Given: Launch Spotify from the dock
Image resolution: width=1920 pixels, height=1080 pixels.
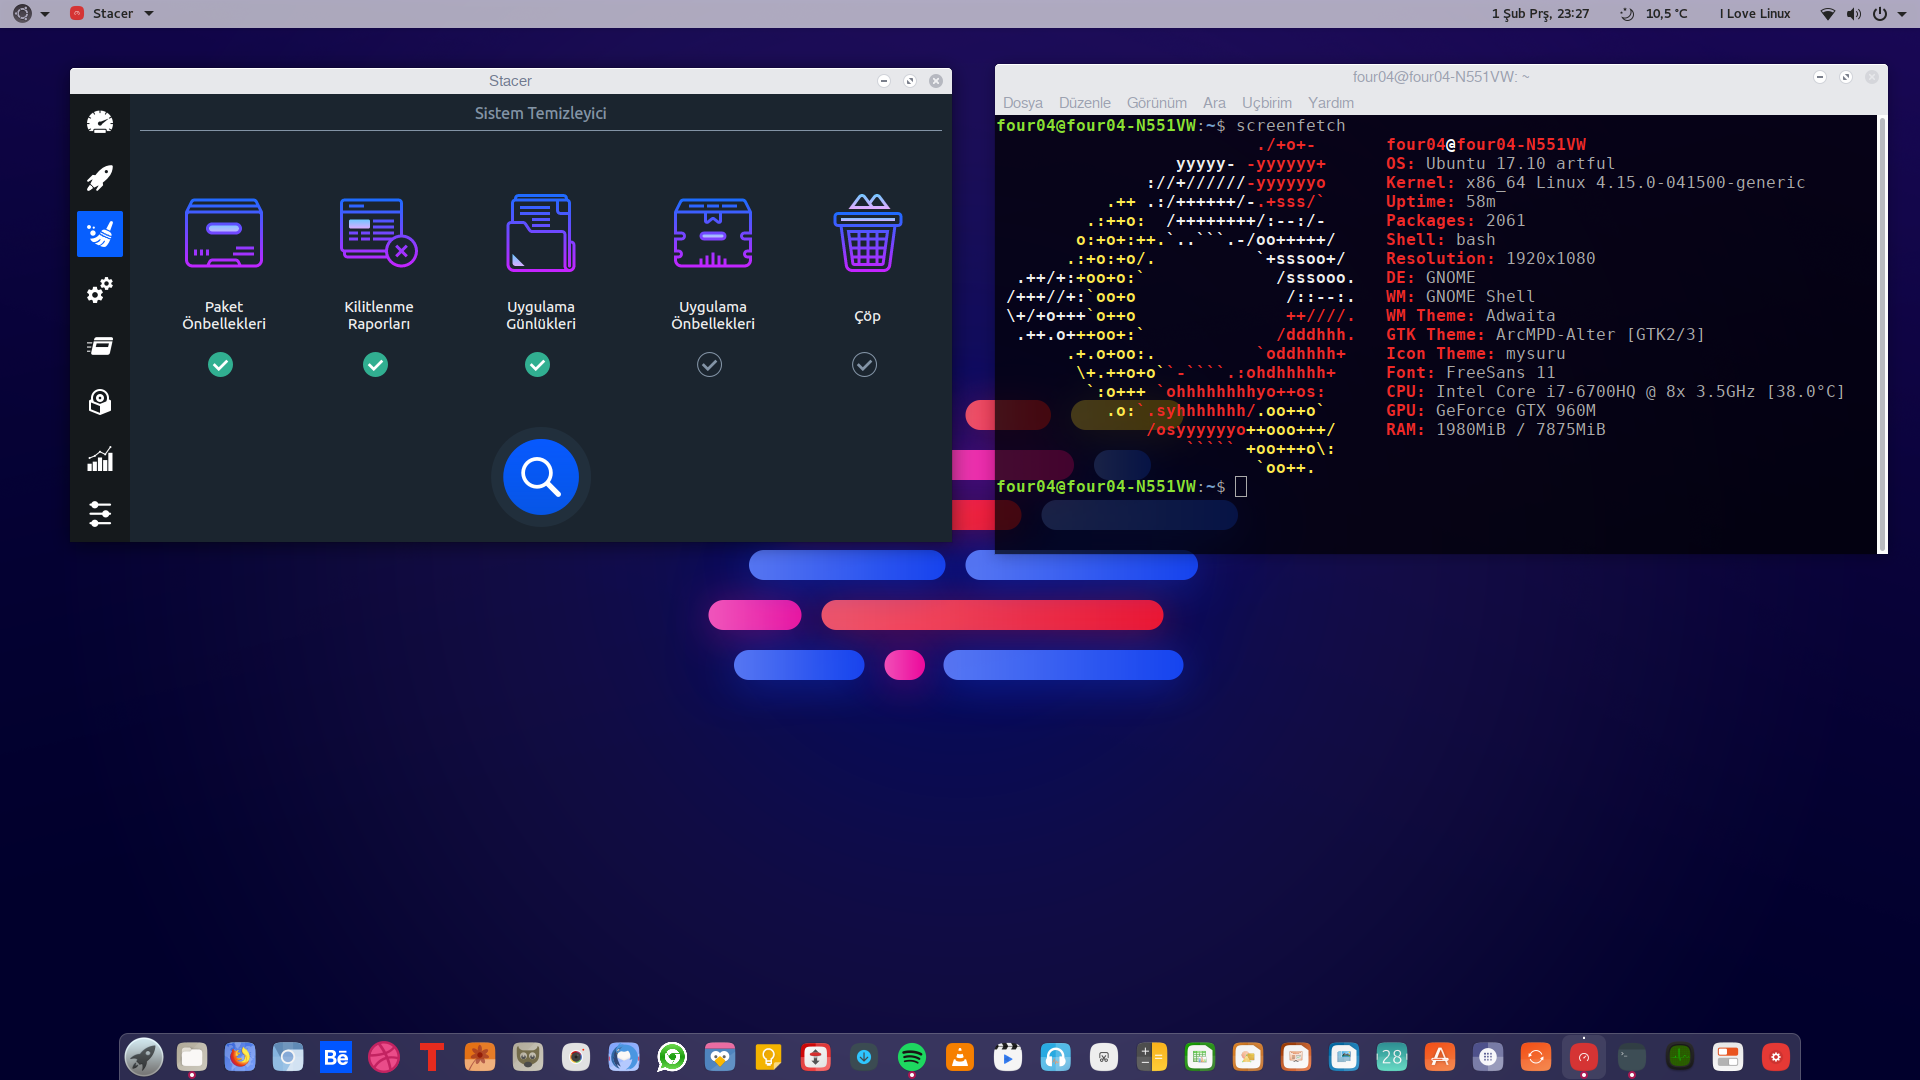Looking at the screenshot, I should coord(912,1057).
